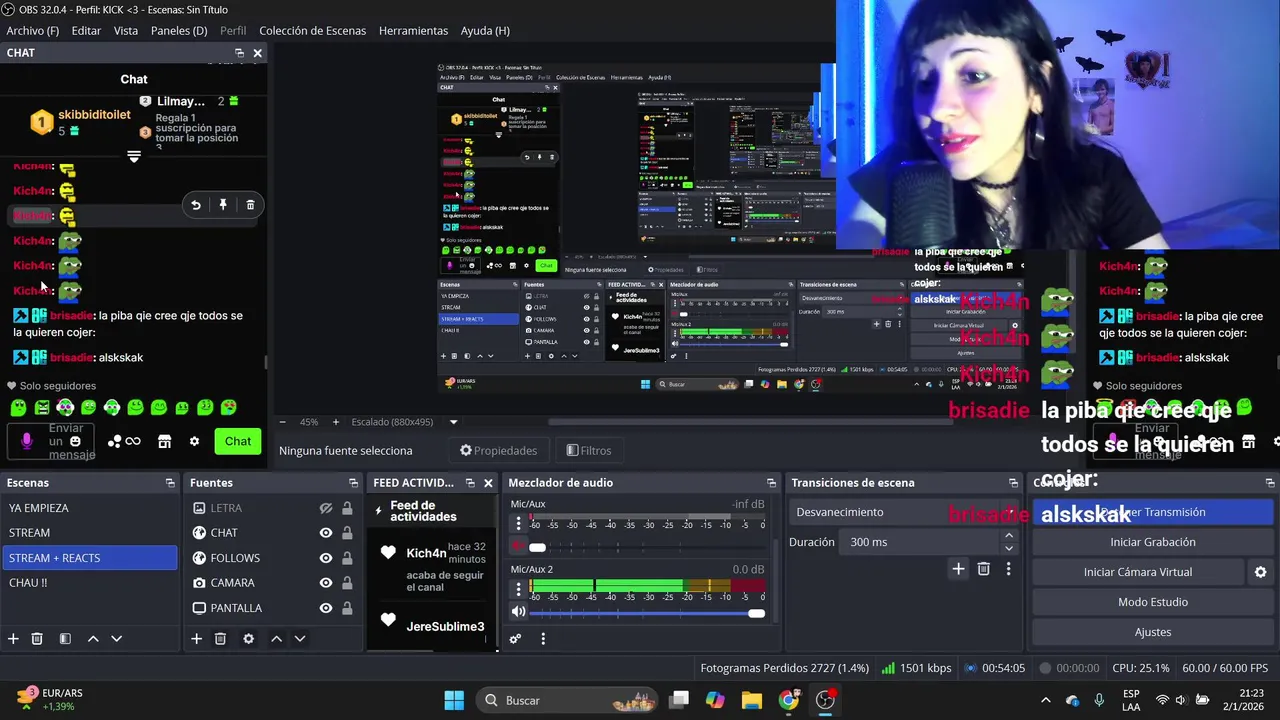Hide the CHAT source with eye icon
This screenshot has width=1280, height=720.
[326, 533]
